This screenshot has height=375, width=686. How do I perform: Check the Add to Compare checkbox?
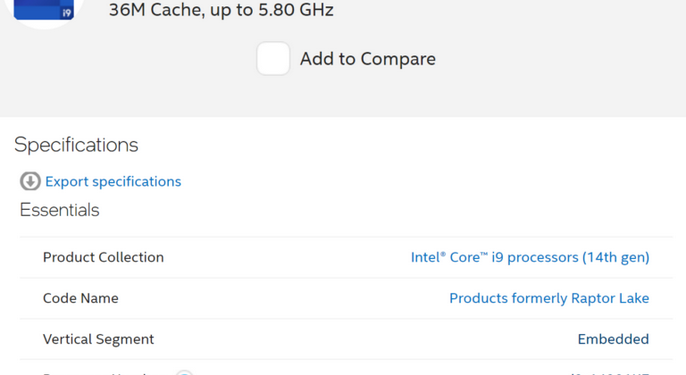pyautogui.click(x=273, y=59)
